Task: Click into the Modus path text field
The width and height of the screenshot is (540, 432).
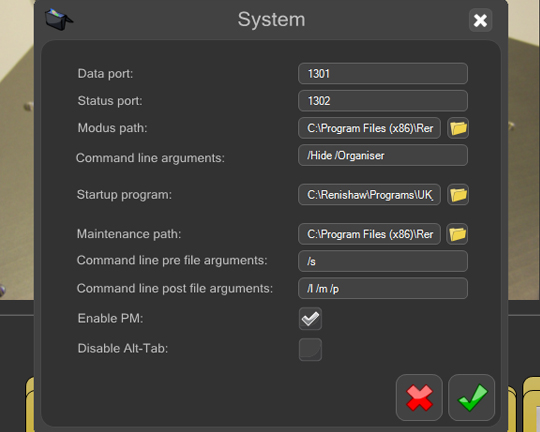Action: [369, 128]
